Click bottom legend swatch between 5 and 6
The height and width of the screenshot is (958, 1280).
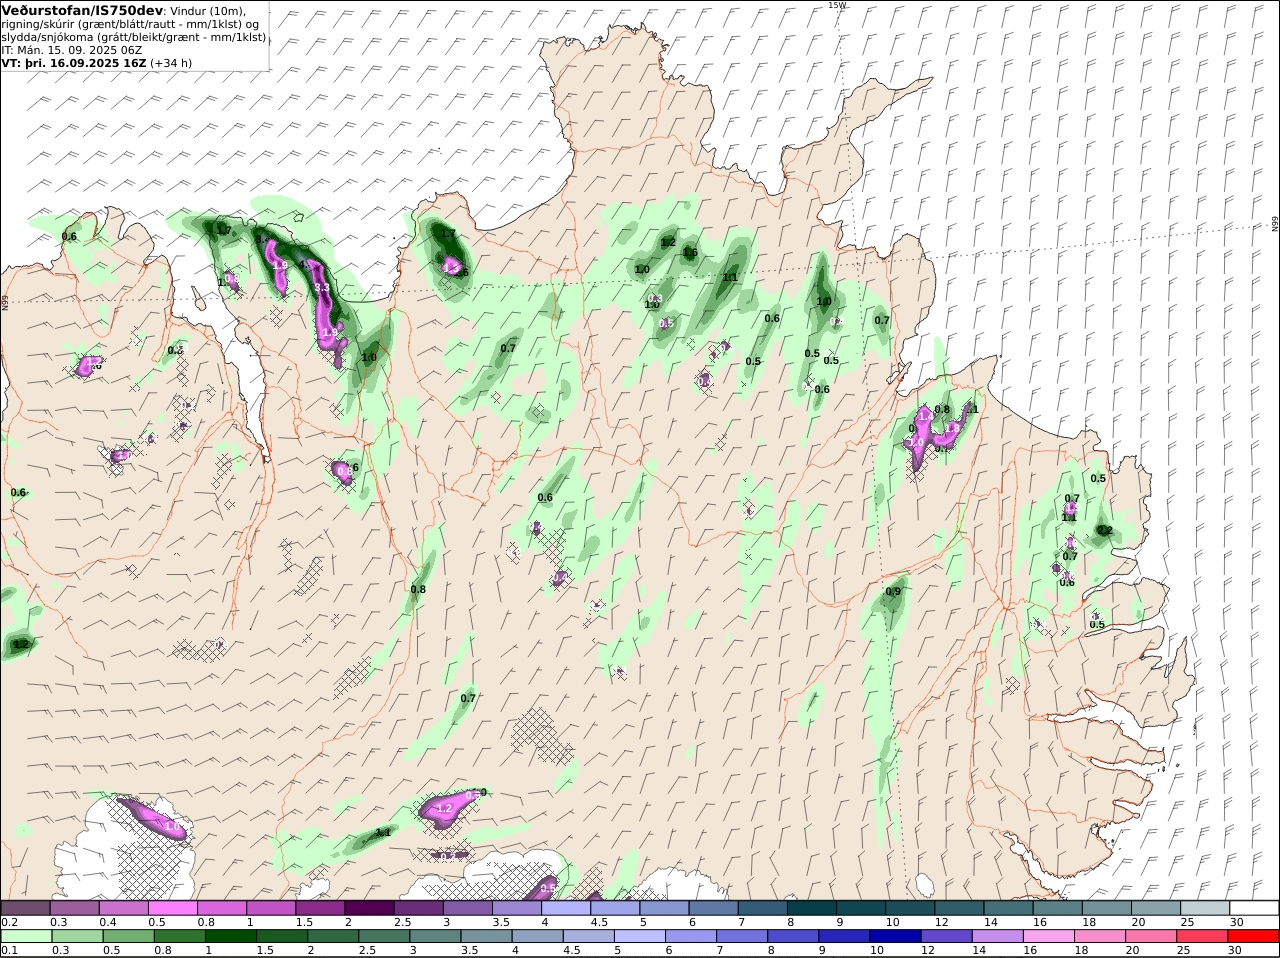pos(639,936)
